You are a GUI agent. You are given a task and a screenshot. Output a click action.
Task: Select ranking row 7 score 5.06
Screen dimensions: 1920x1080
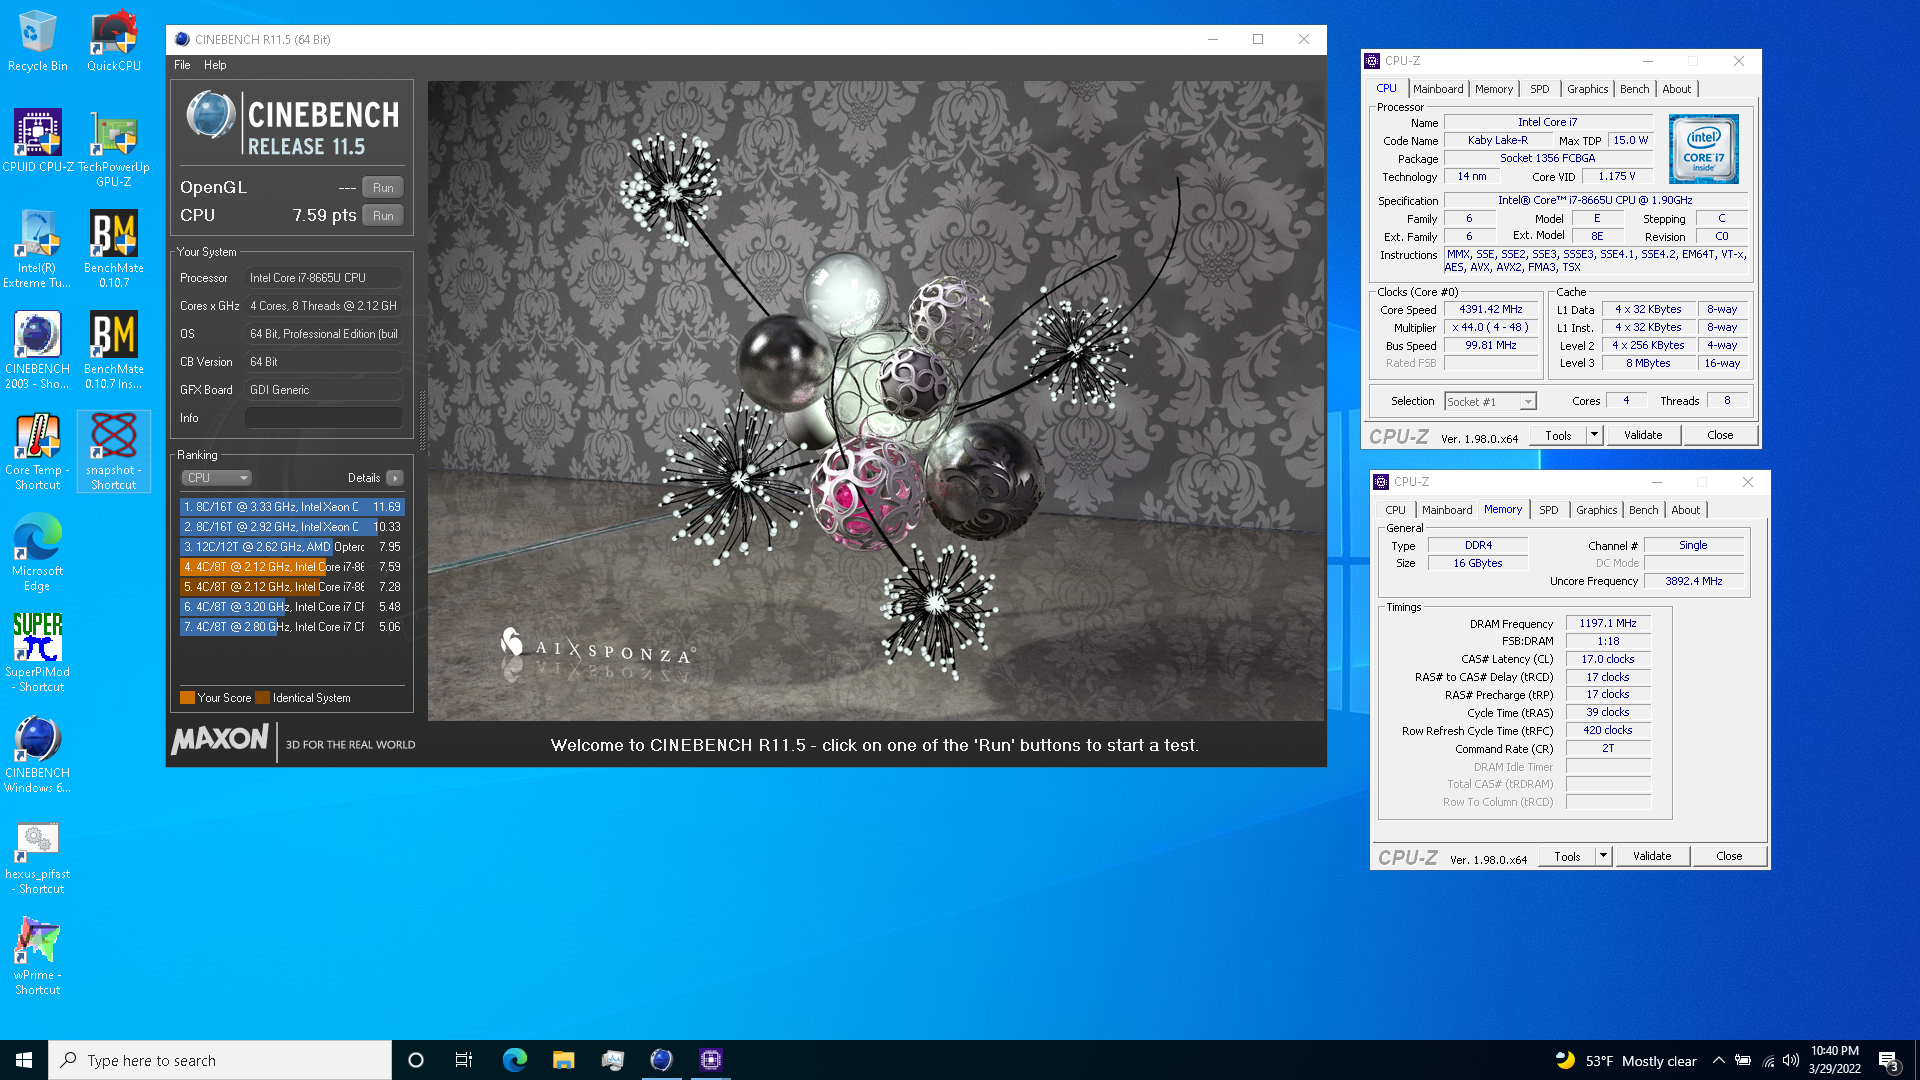point(292,627)
